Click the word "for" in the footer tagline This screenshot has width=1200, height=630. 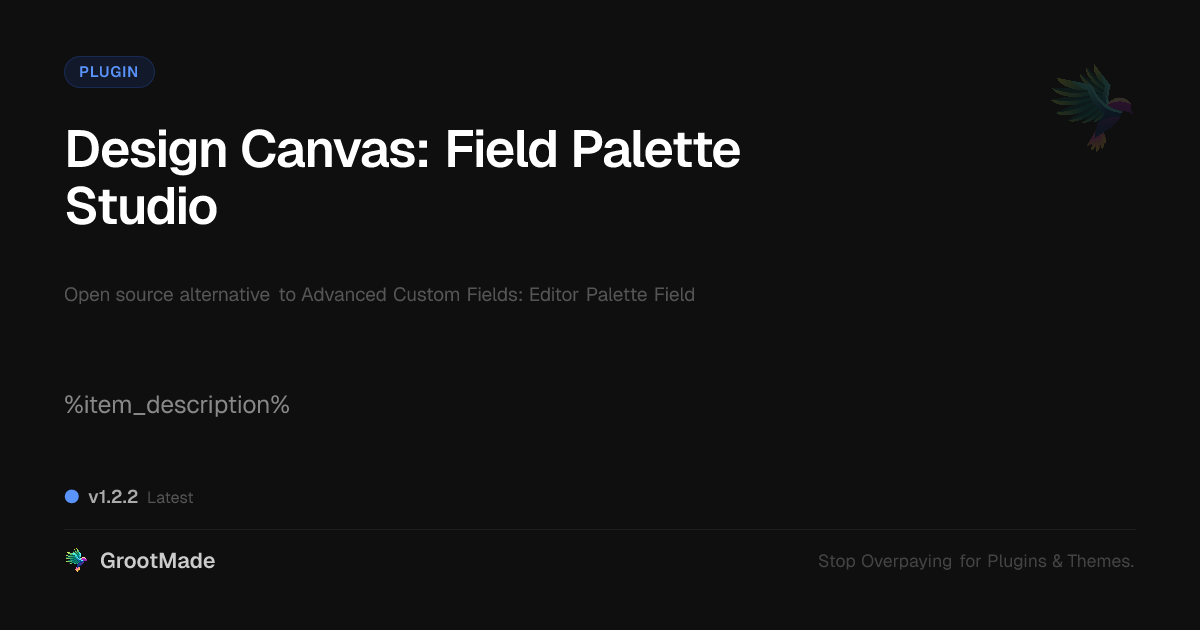coord(970,562)
